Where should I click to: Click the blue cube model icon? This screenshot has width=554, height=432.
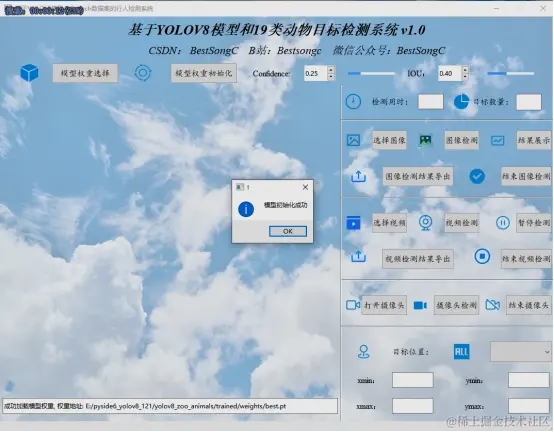[x=29, y=73]
